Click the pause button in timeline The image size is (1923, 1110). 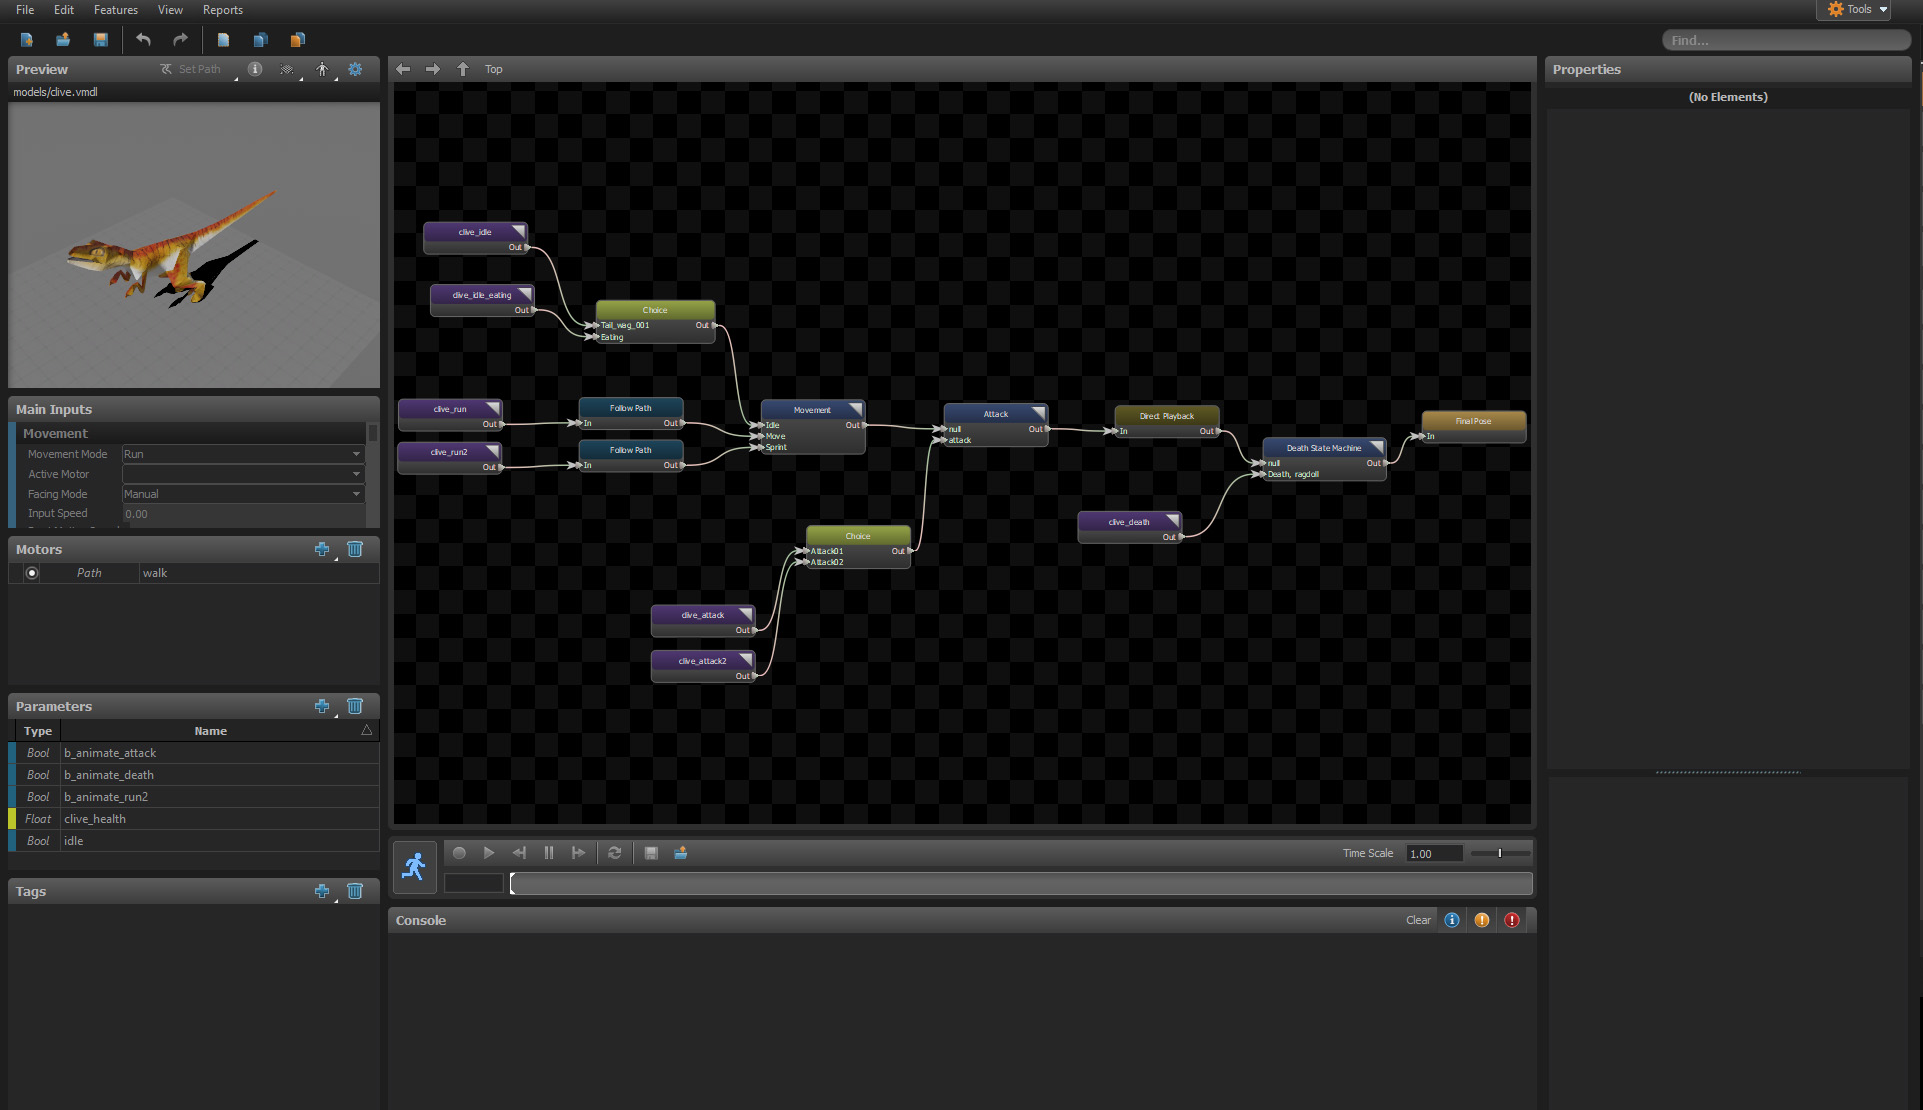tap(548, 852)
